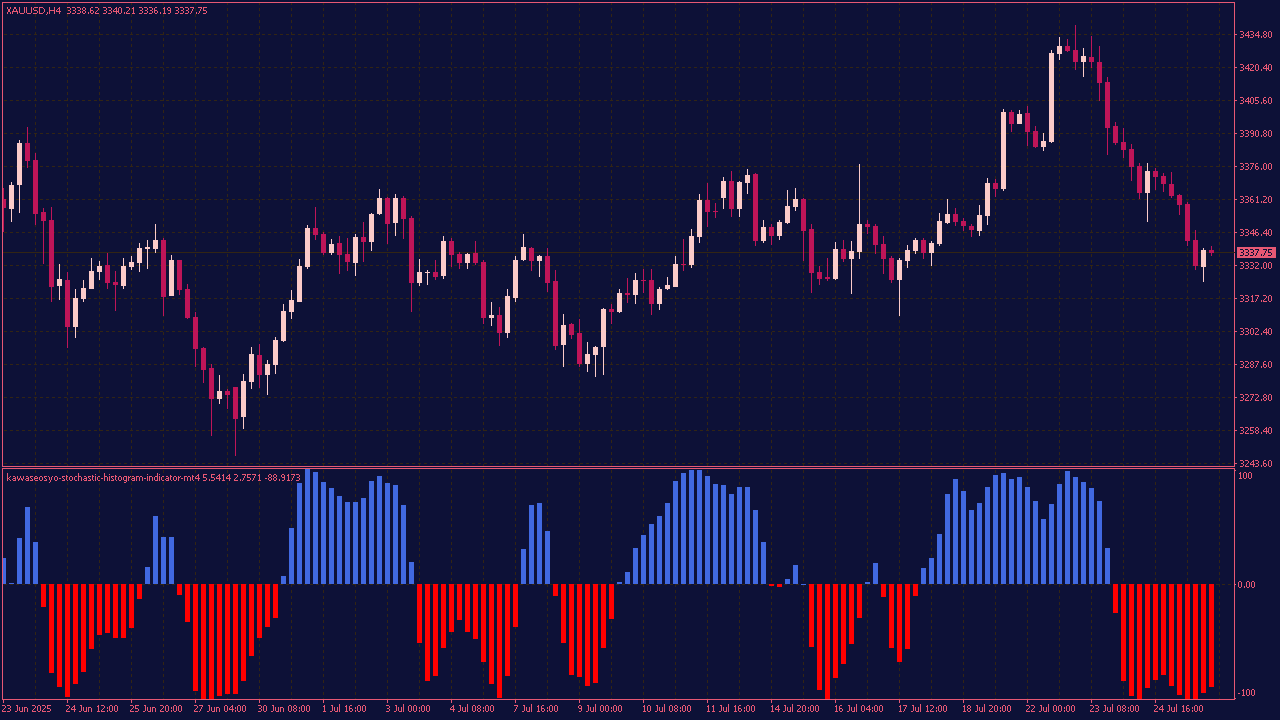
Task: Click the 23 Jun 2025 date label
Action: tap(27, 709)
